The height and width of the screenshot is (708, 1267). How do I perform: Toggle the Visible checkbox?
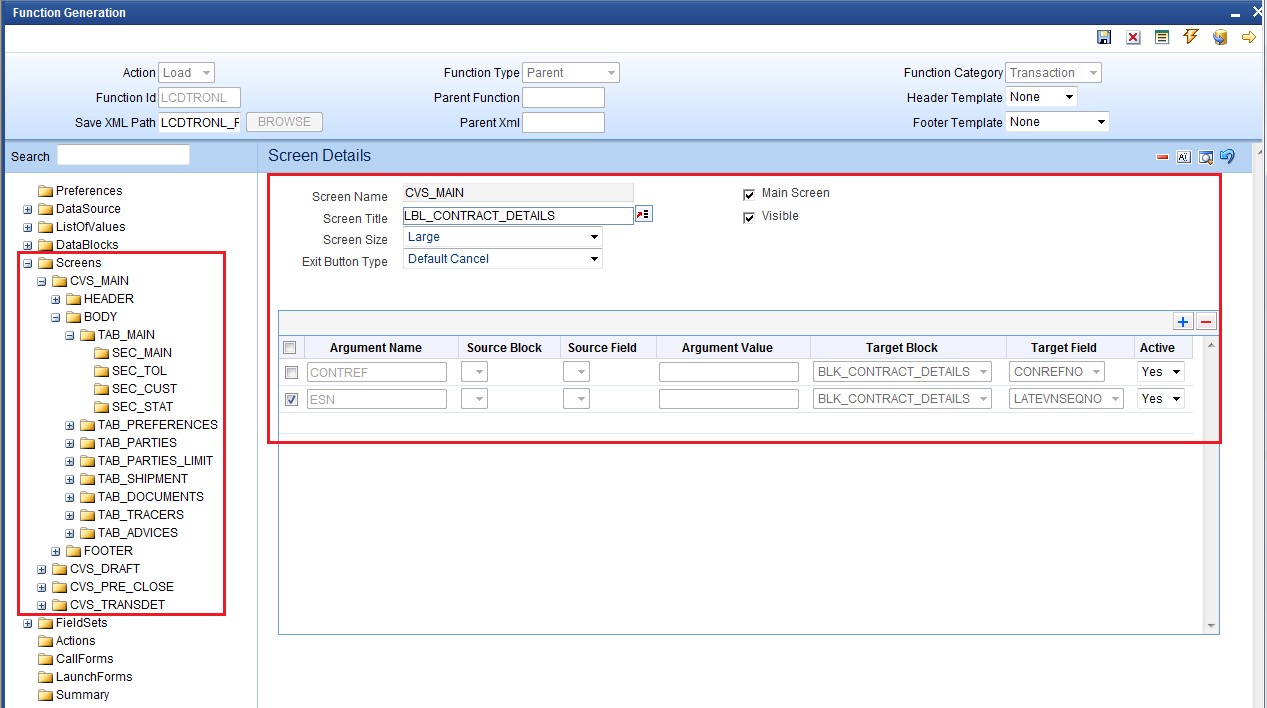pos(749,217)
